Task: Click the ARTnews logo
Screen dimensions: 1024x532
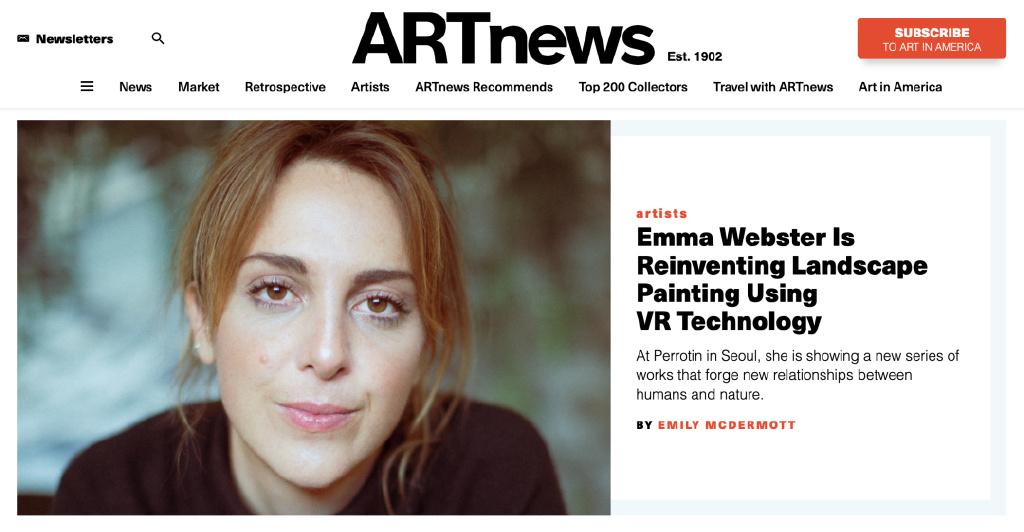Action: click(504, 40)
